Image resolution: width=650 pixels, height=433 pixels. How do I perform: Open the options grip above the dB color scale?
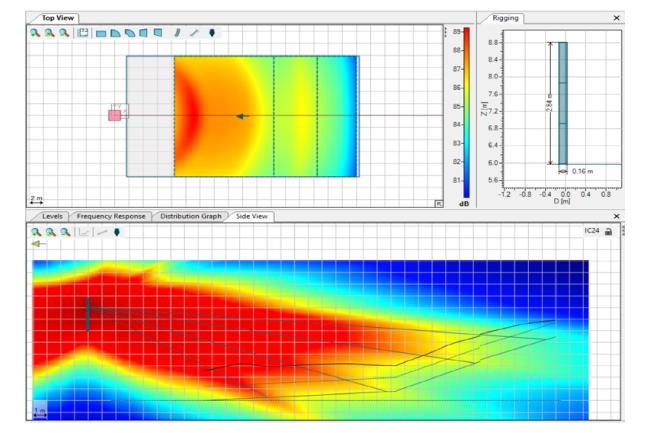[x=445, y=30]
